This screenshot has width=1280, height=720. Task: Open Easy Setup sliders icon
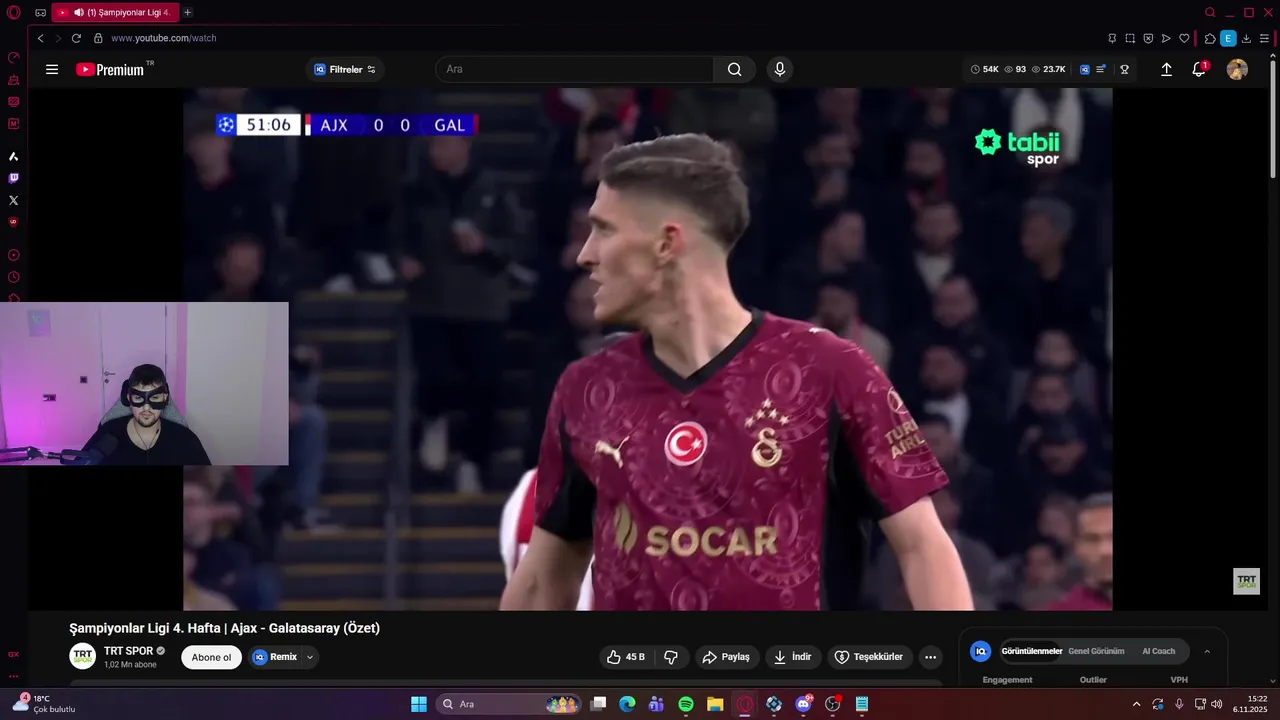[x=1264, y=38]
